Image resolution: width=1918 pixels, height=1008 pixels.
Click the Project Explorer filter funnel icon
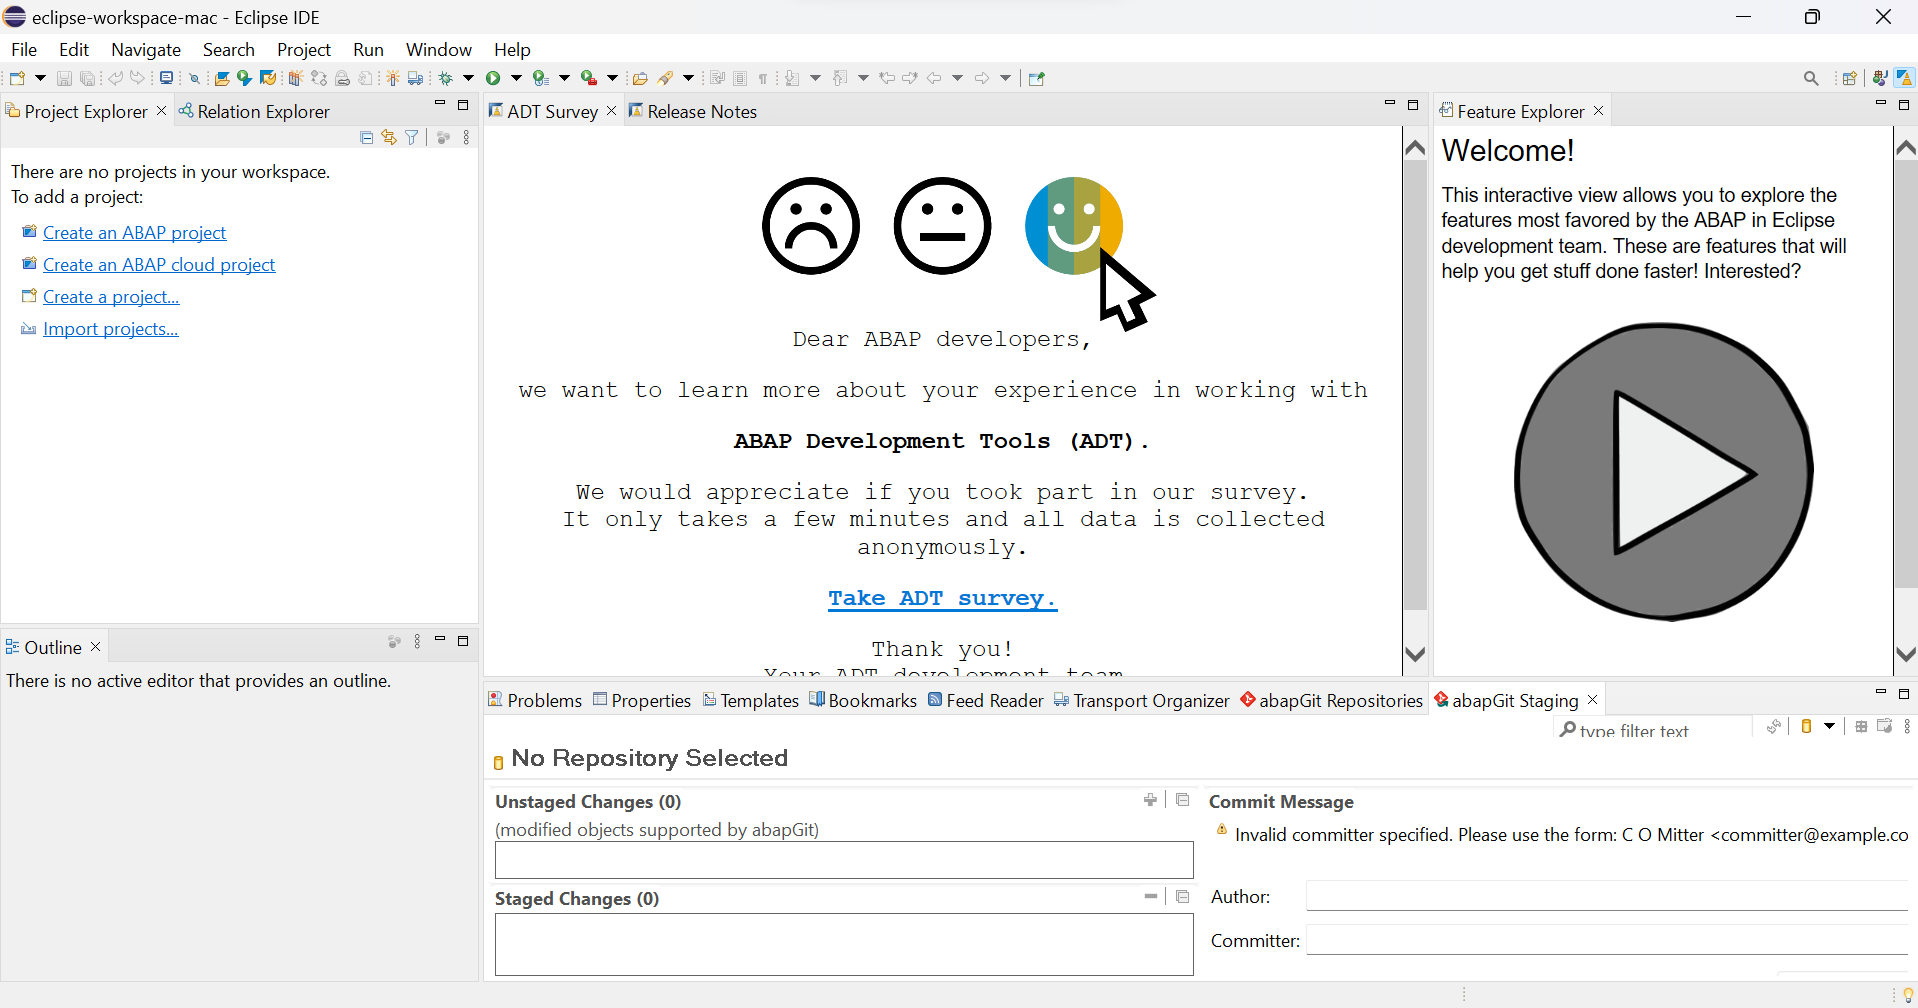point(412,138)
